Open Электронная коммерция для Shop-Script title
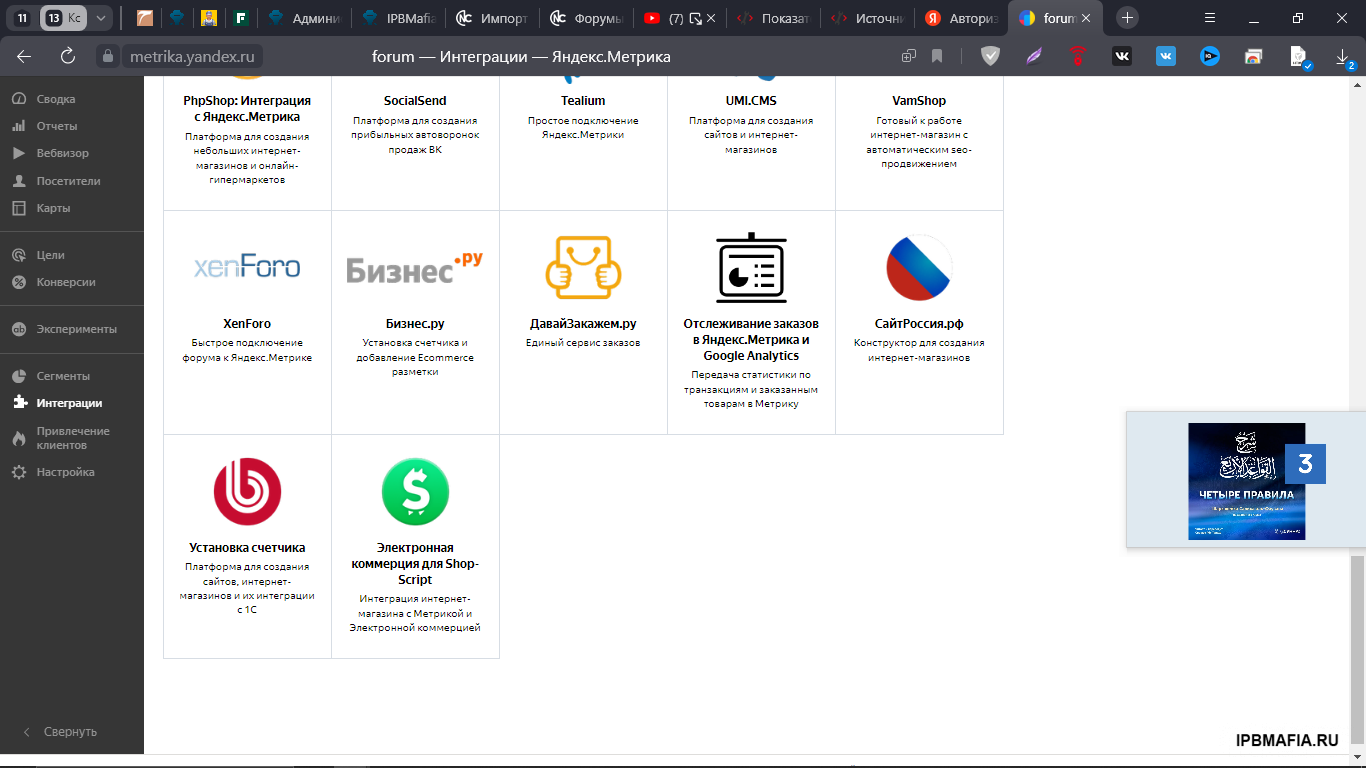The height and width of the screenshot is (768, 1366). pos(415,564)
